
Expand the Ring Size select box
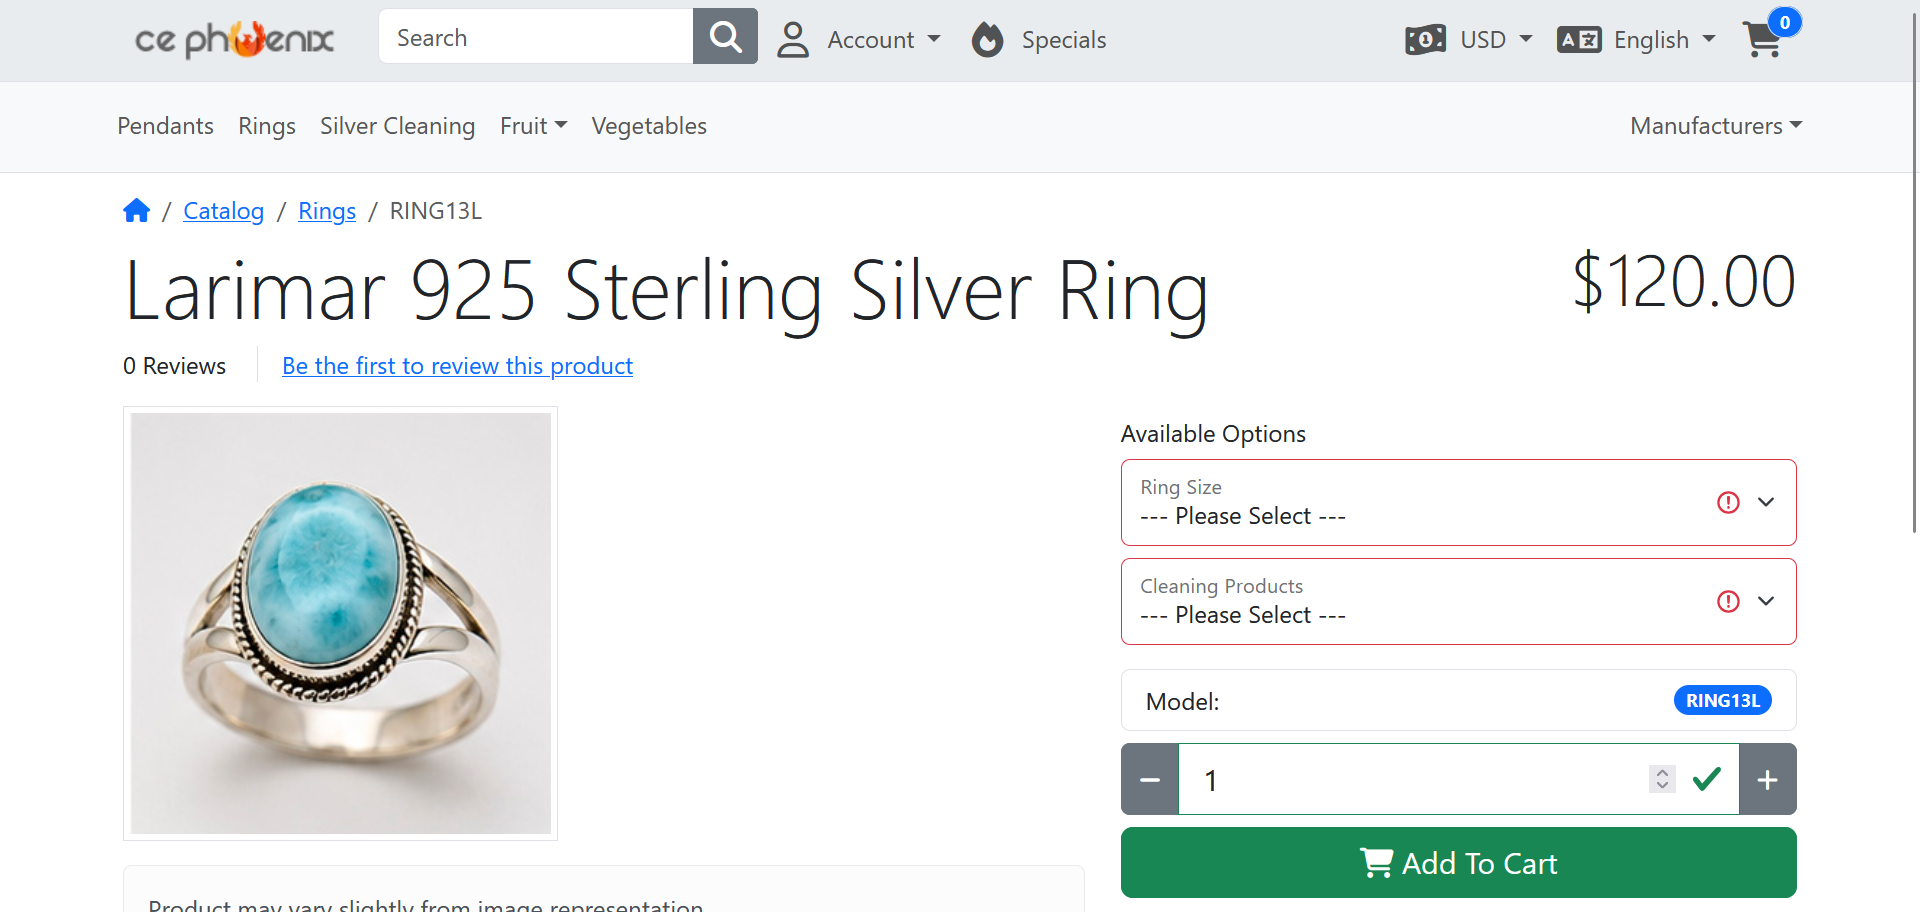1458,502
